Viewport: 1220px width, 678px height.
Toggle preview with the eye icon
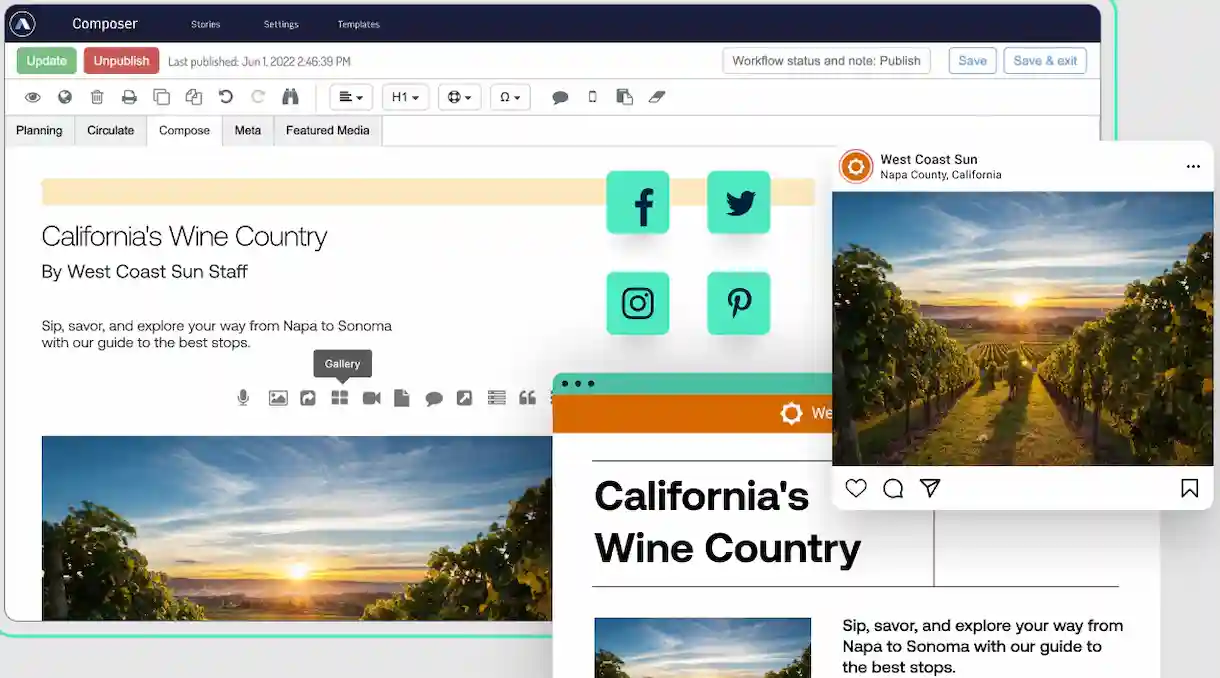pos(33,97)
